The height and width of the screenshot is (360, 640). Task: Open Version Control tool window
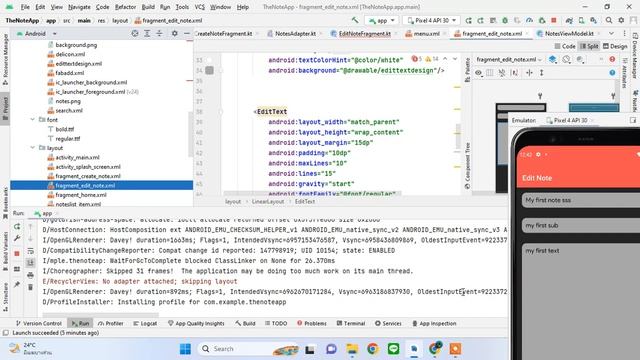click(x=38, y=323)
